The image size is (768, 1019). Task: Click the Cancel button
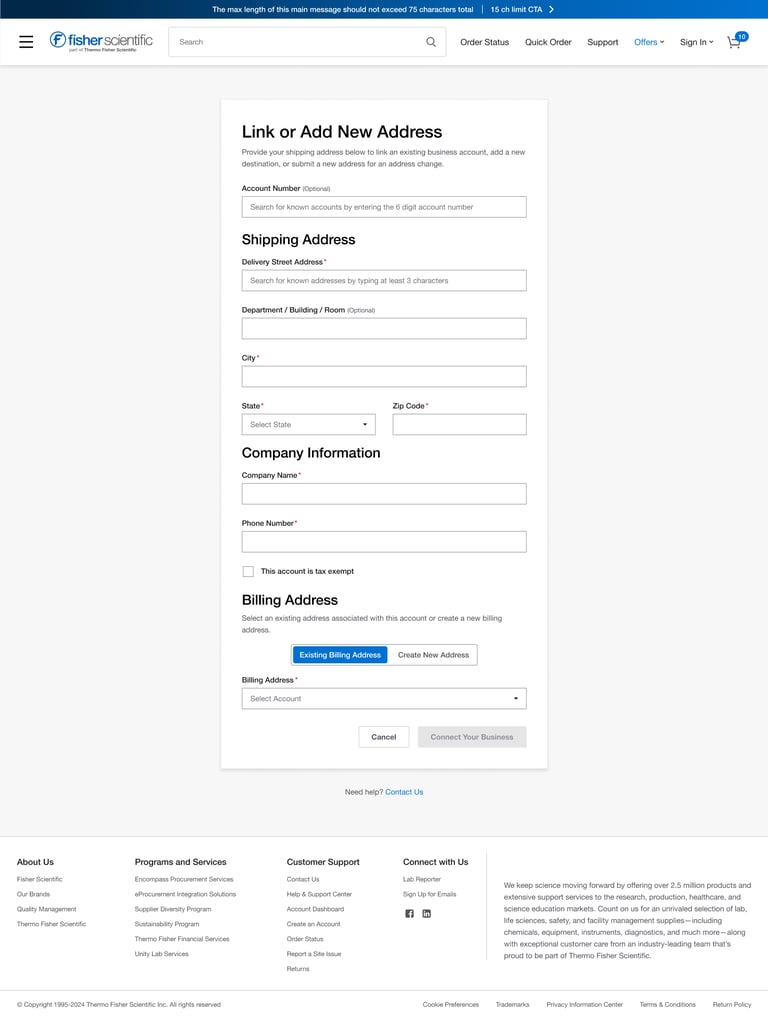point(384,737)
